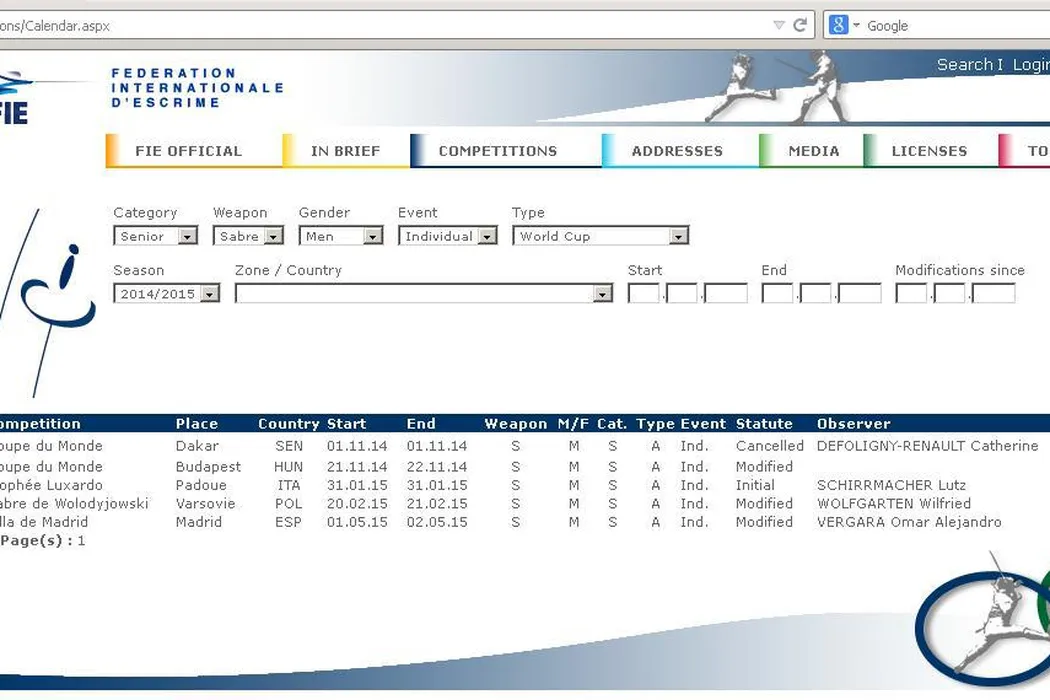Click the browser reload icon
This screenshot has width=1050, height=700.
[x=800, y=25]
